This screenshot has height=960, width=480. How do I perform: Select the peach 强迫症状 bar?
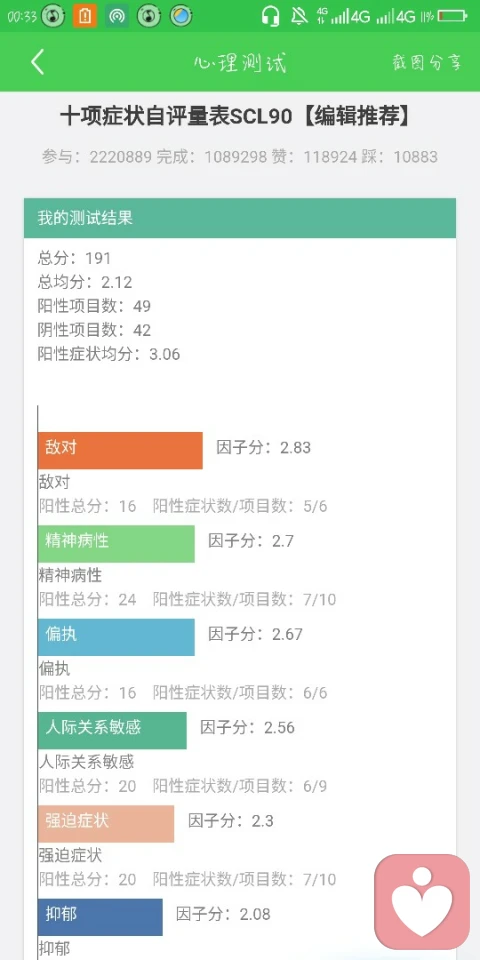(x=106, y=823)
